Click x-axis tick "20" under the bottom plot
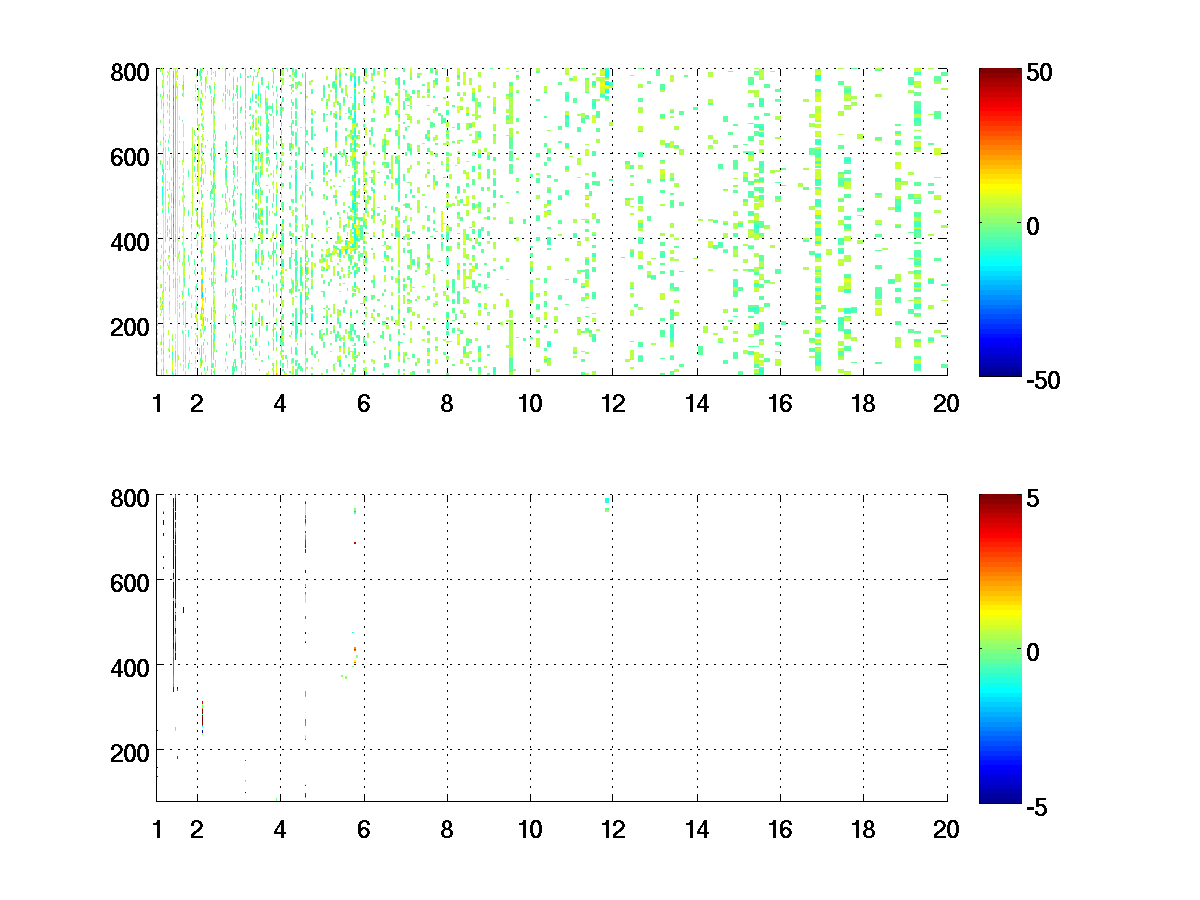The width and height of the screenshot is (1200, 900). point(947,829)
